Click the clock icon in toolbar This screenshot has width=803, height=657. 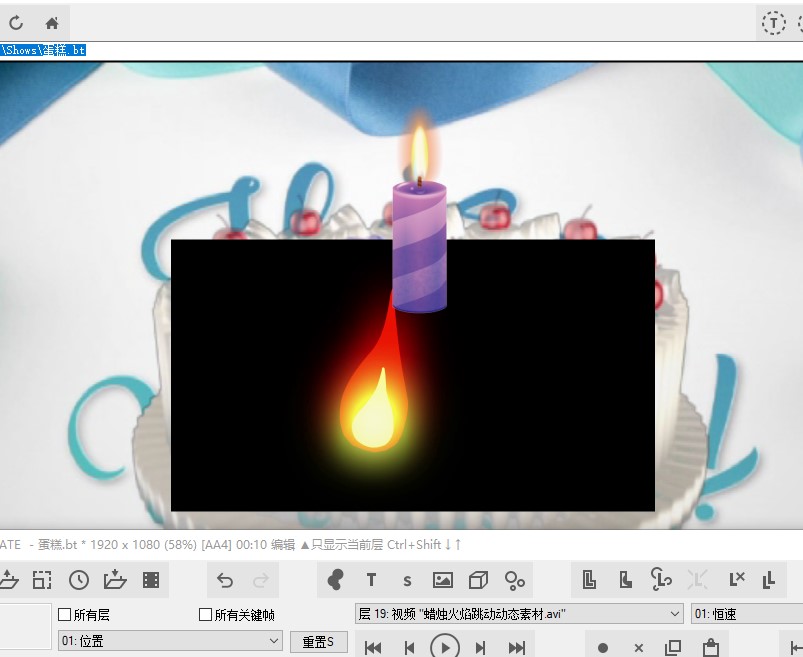click(79, 580)
